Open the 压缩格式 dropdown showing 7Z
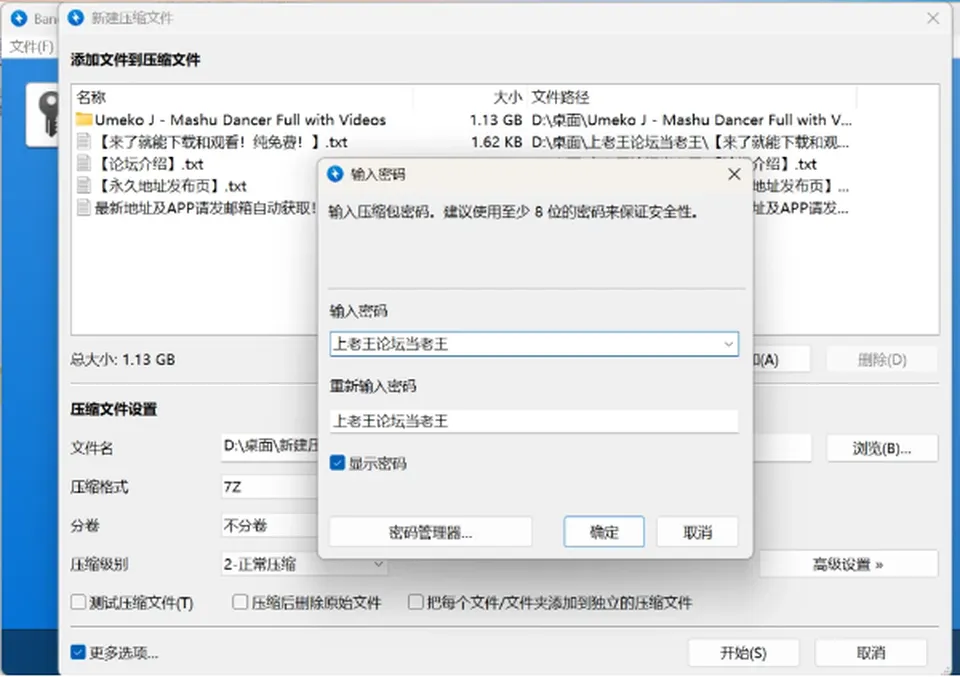 click(x=269, y=487)
